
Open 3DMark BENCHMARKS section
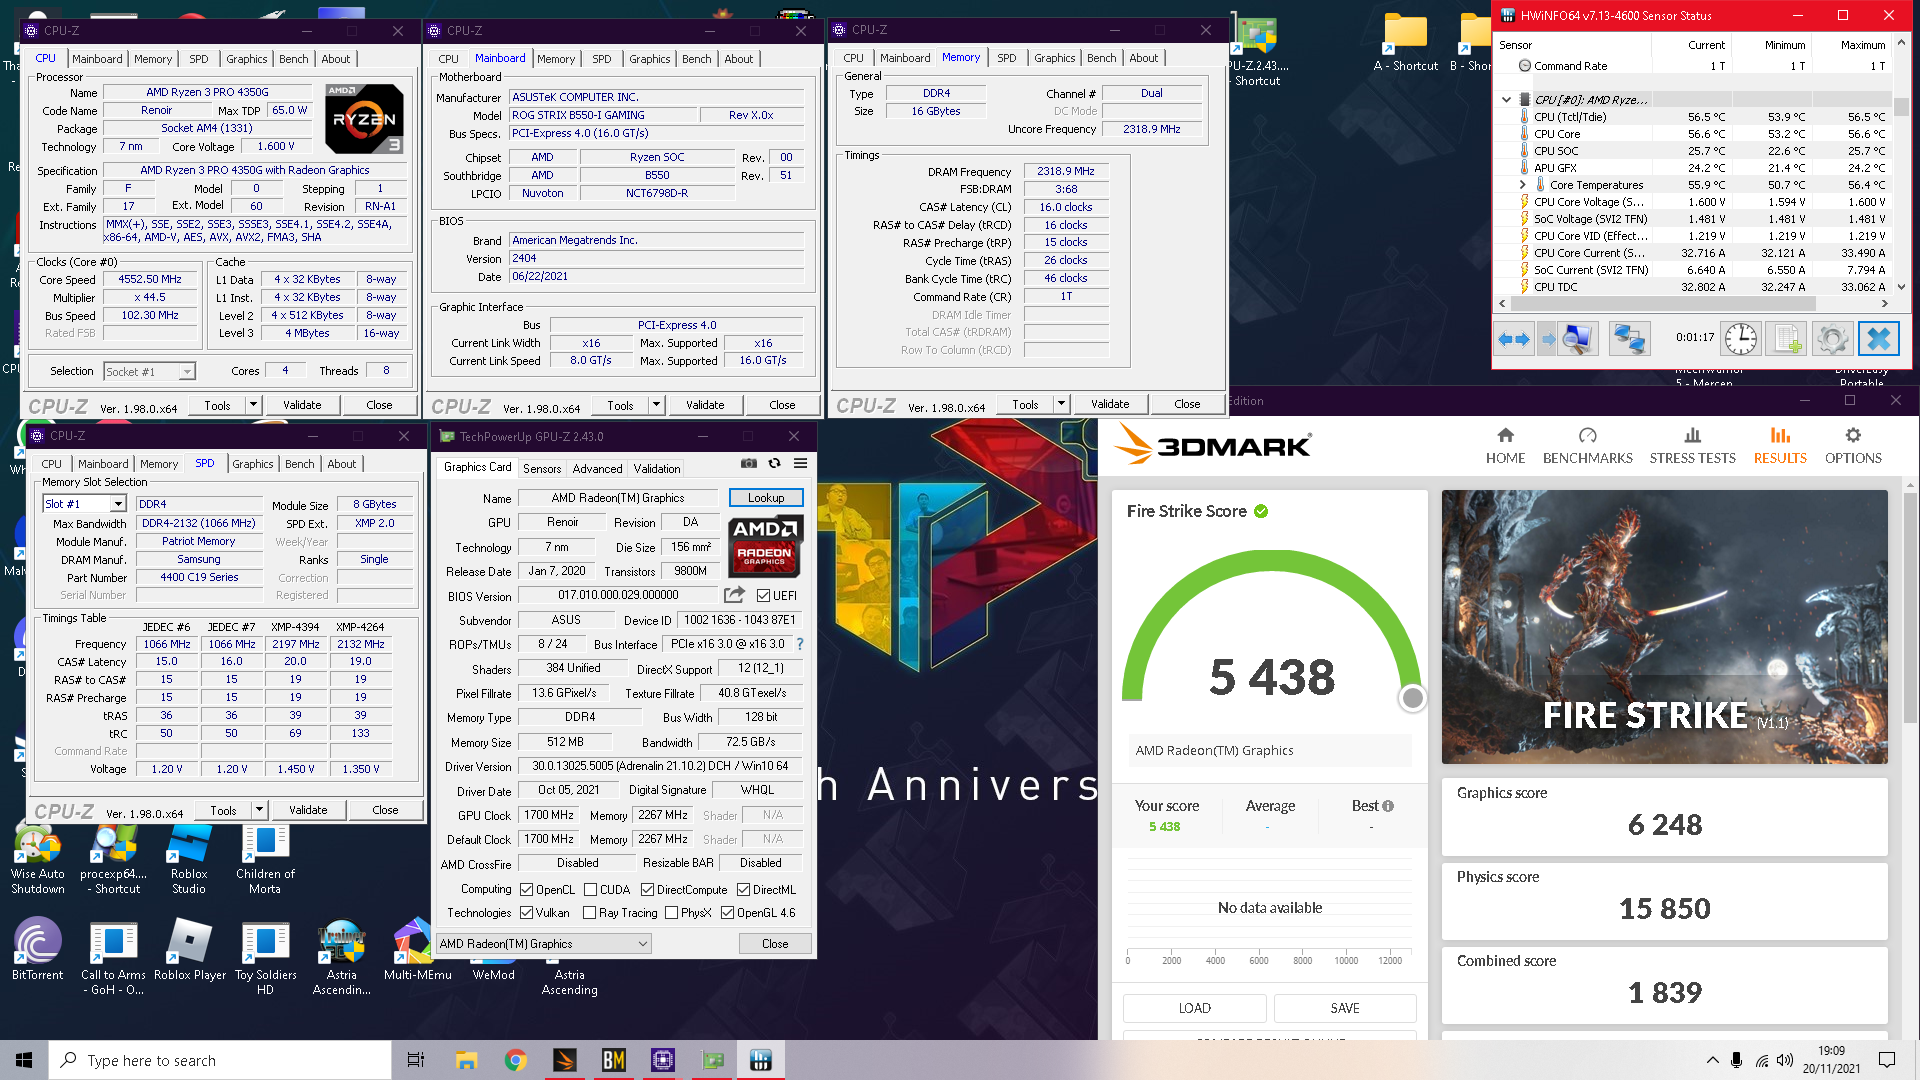[1587, 446]
